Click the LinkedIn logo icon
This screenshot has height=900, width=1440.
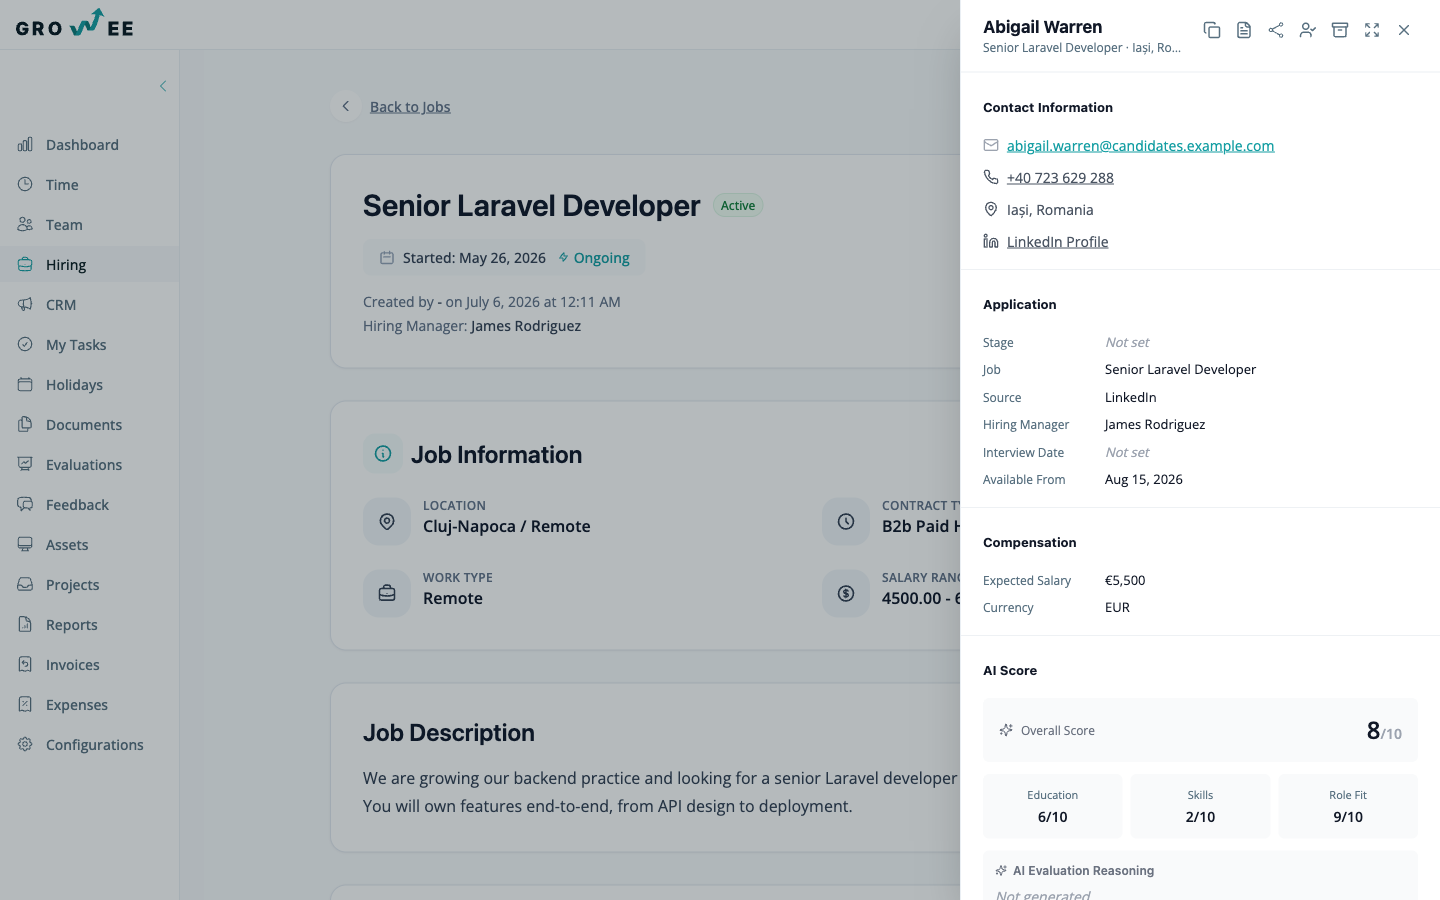coord(991,241)
